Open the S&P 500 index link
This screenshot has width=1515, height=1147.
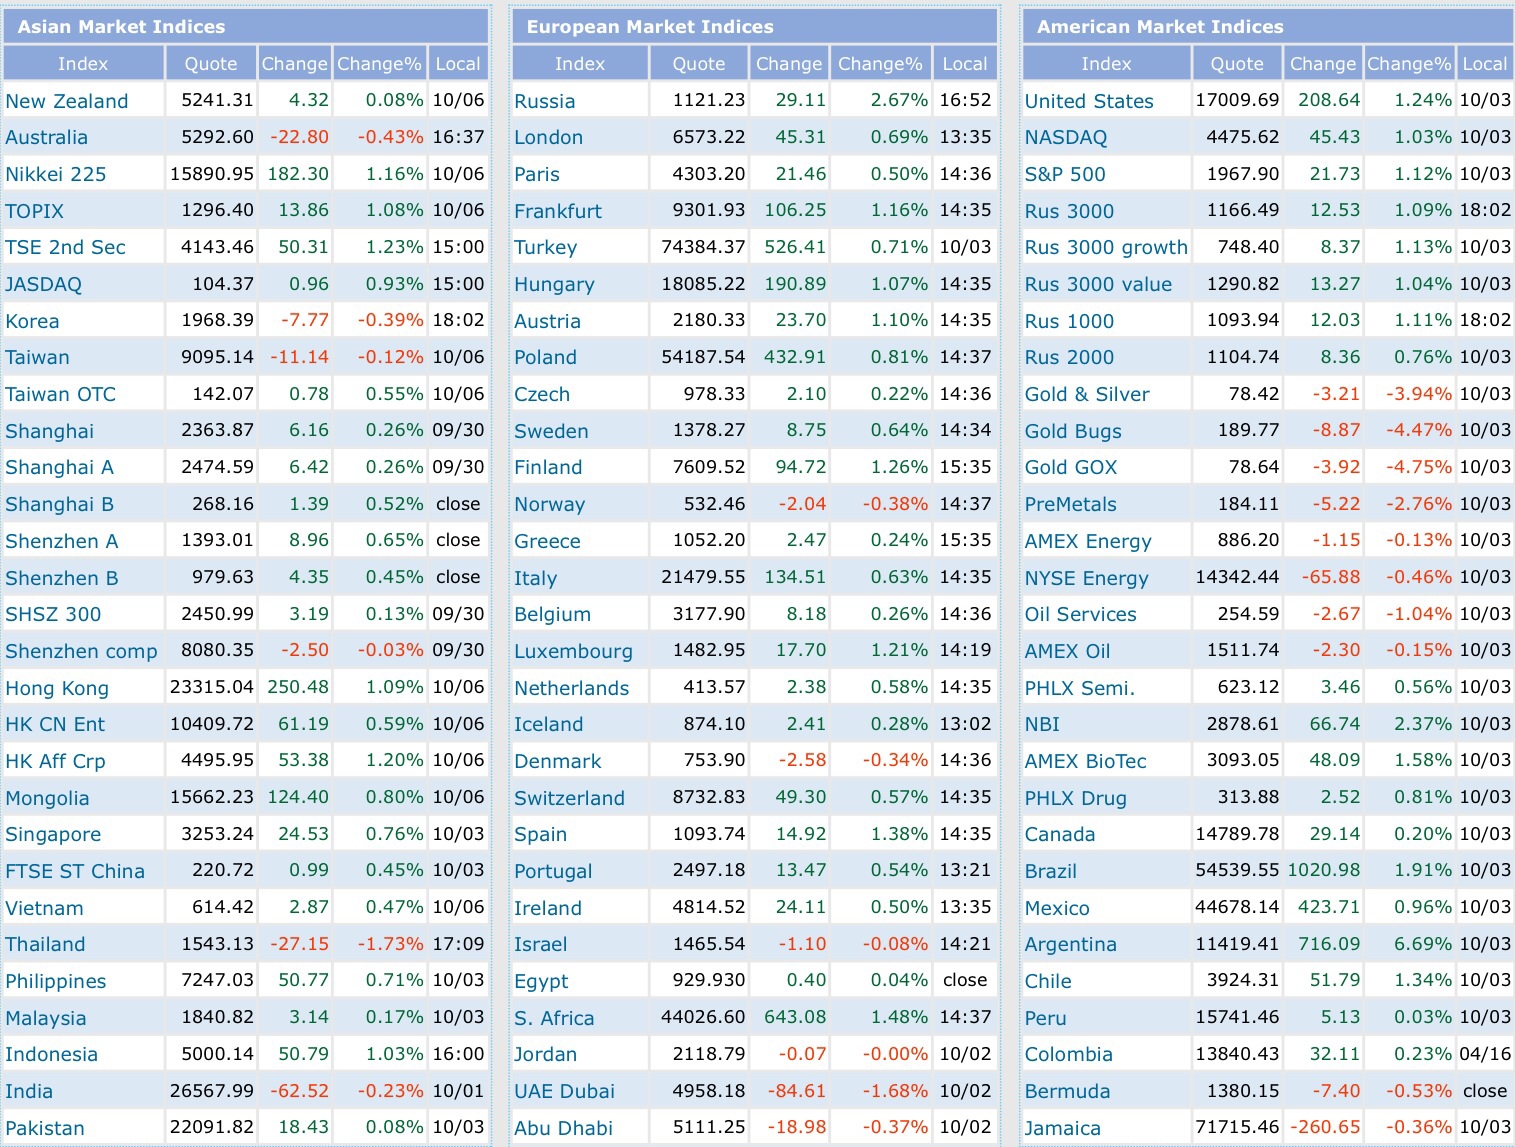(x=1065, y=174)
